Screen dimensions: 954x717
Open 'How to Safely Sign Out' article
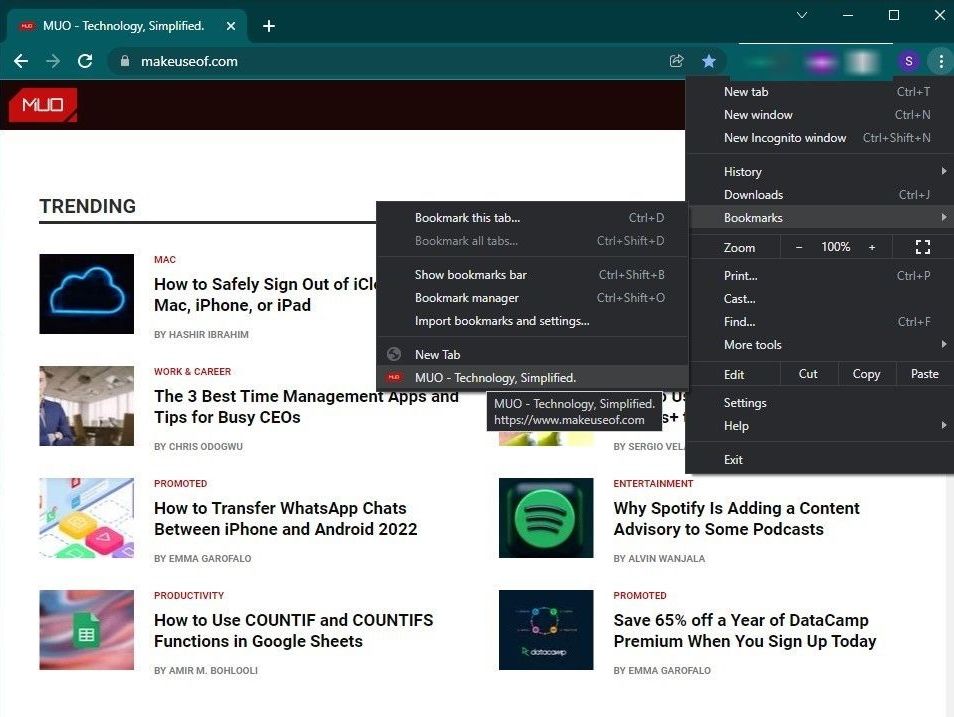click(265, 295)
